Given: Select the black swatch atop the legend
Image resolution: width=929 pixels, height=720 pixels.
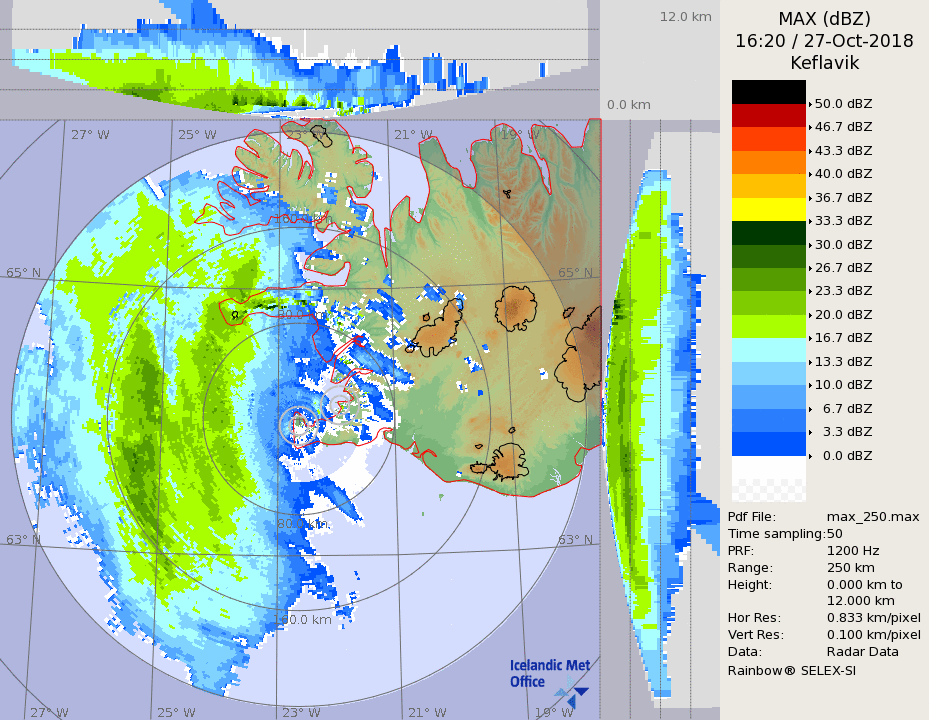Looking at the screenshot, I should 768,91.
